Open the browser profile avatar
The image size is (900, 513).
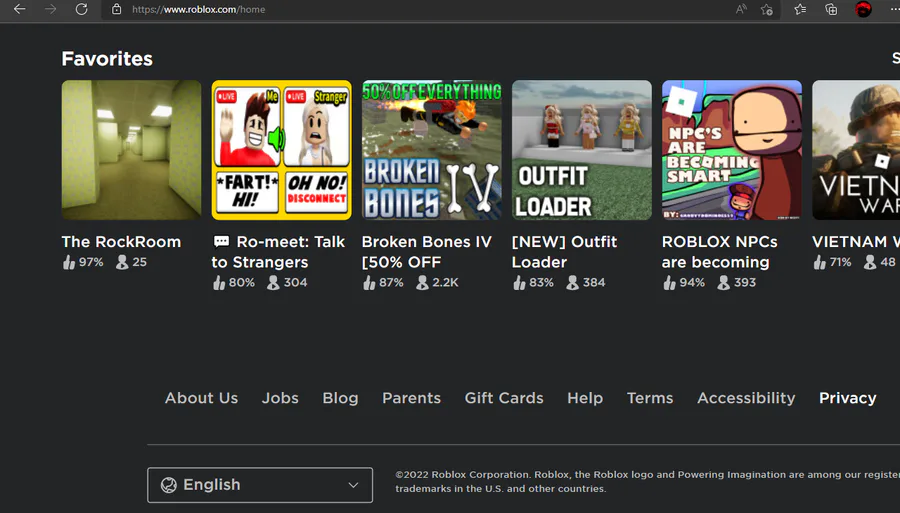click(863, 9)
